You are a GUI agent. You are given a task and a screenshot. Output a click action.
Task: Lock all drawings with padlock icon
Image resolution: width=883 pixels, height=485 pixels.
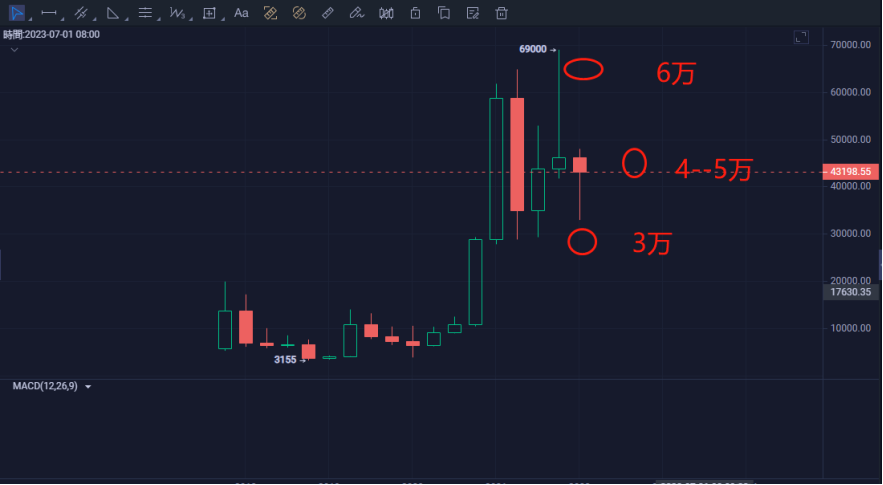click(415, 12)
